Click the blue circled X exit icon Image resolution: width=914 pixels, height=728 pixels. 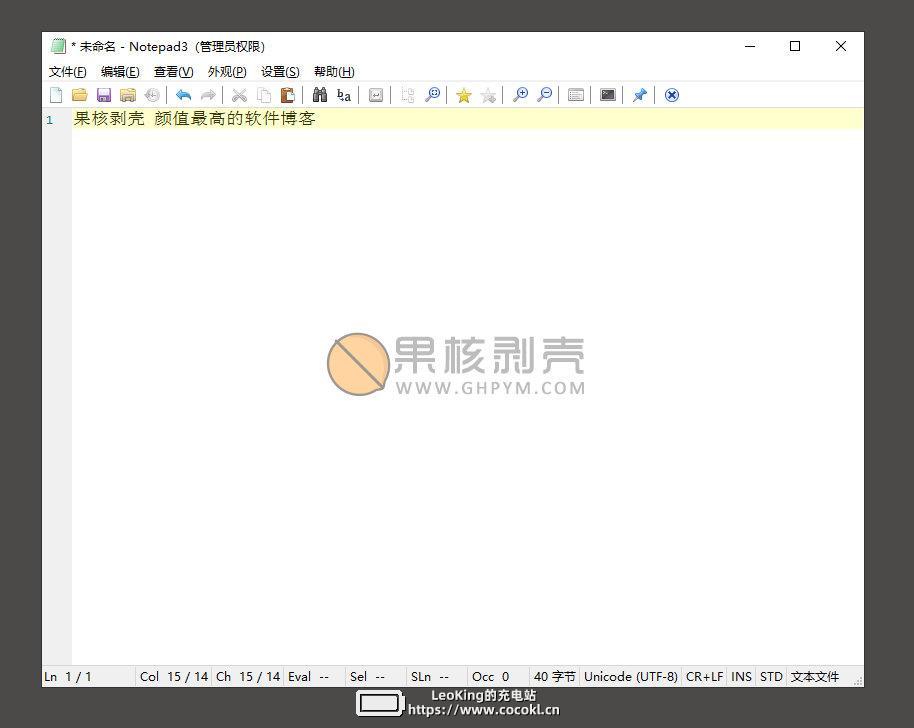coord(672,95)
